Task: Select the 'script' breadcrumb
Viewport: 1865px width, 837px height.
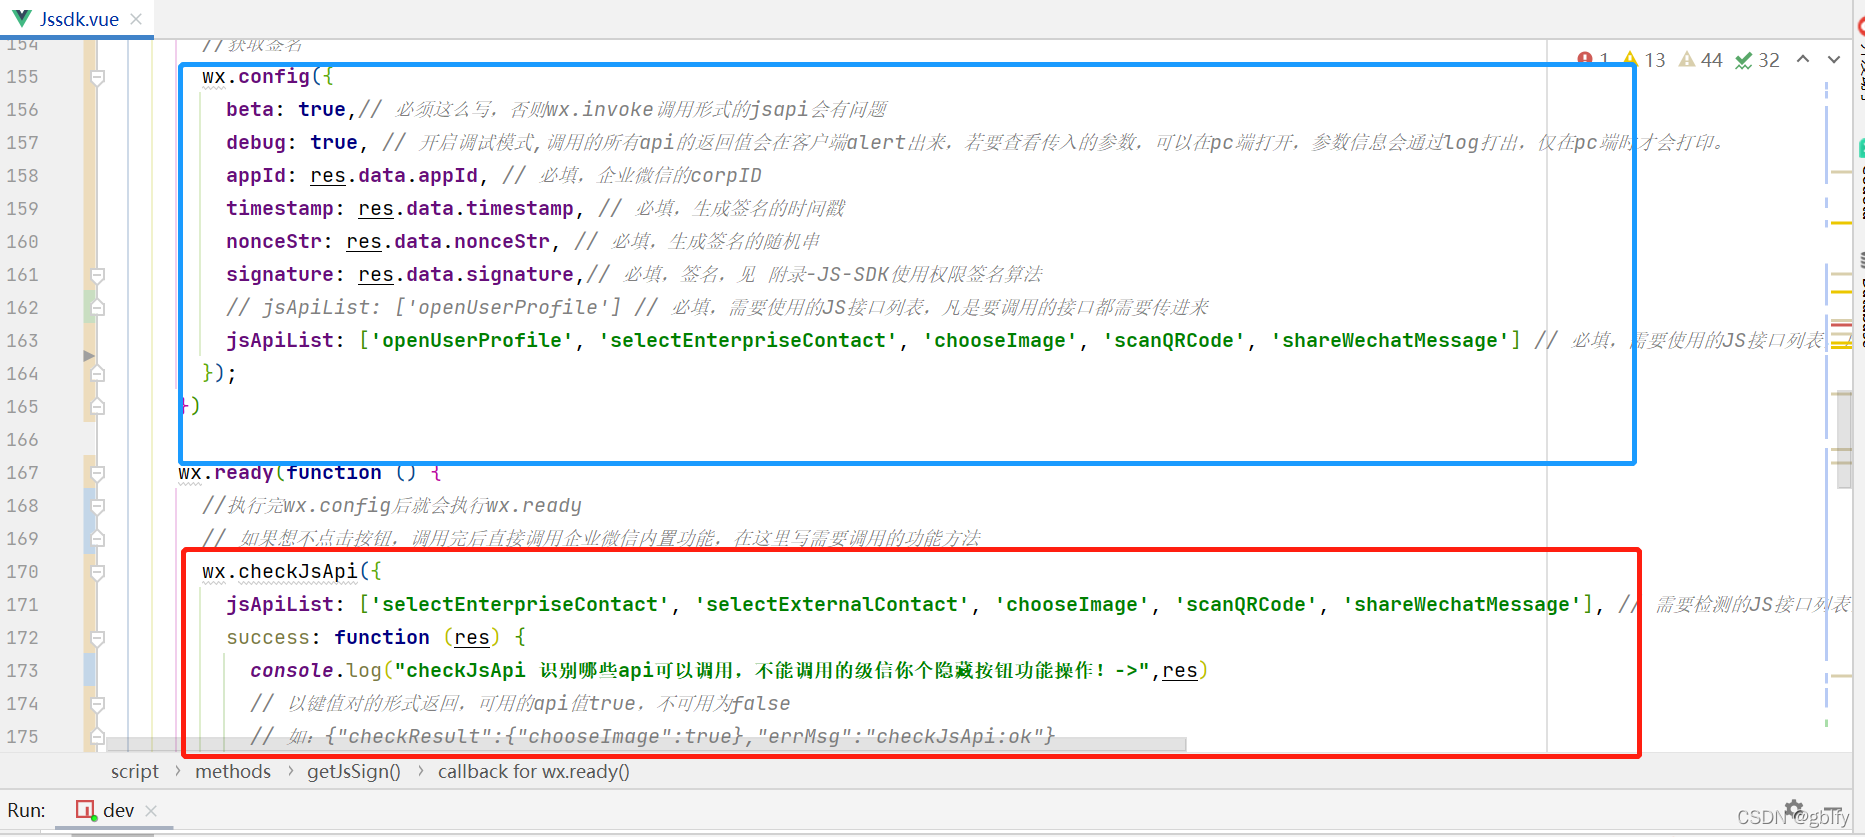Action: coord(135,771)
